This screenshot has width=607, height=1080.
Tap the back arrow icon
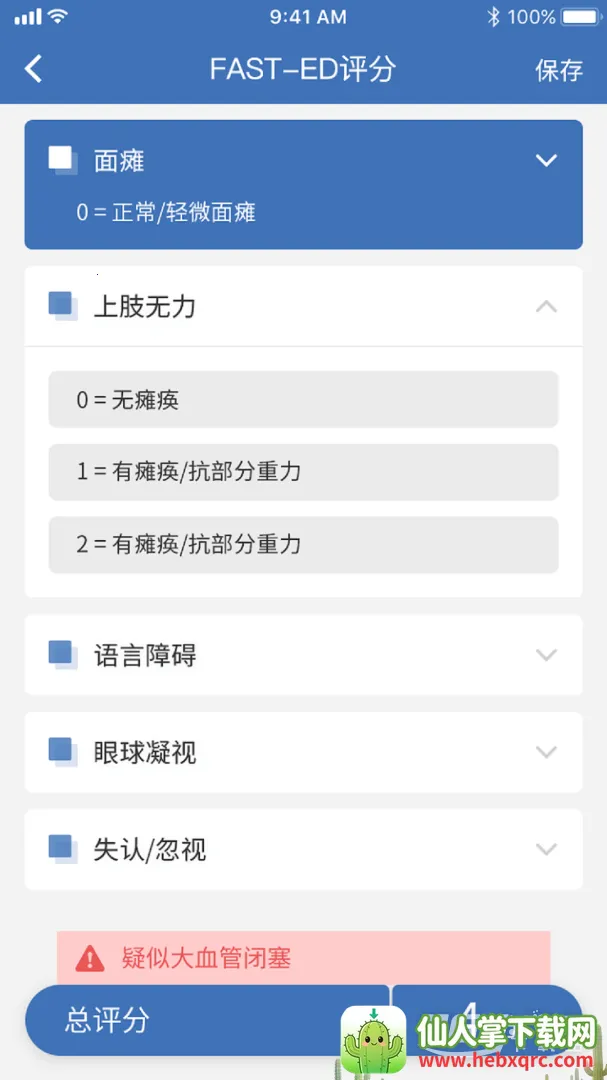click(x=34, y=69)
